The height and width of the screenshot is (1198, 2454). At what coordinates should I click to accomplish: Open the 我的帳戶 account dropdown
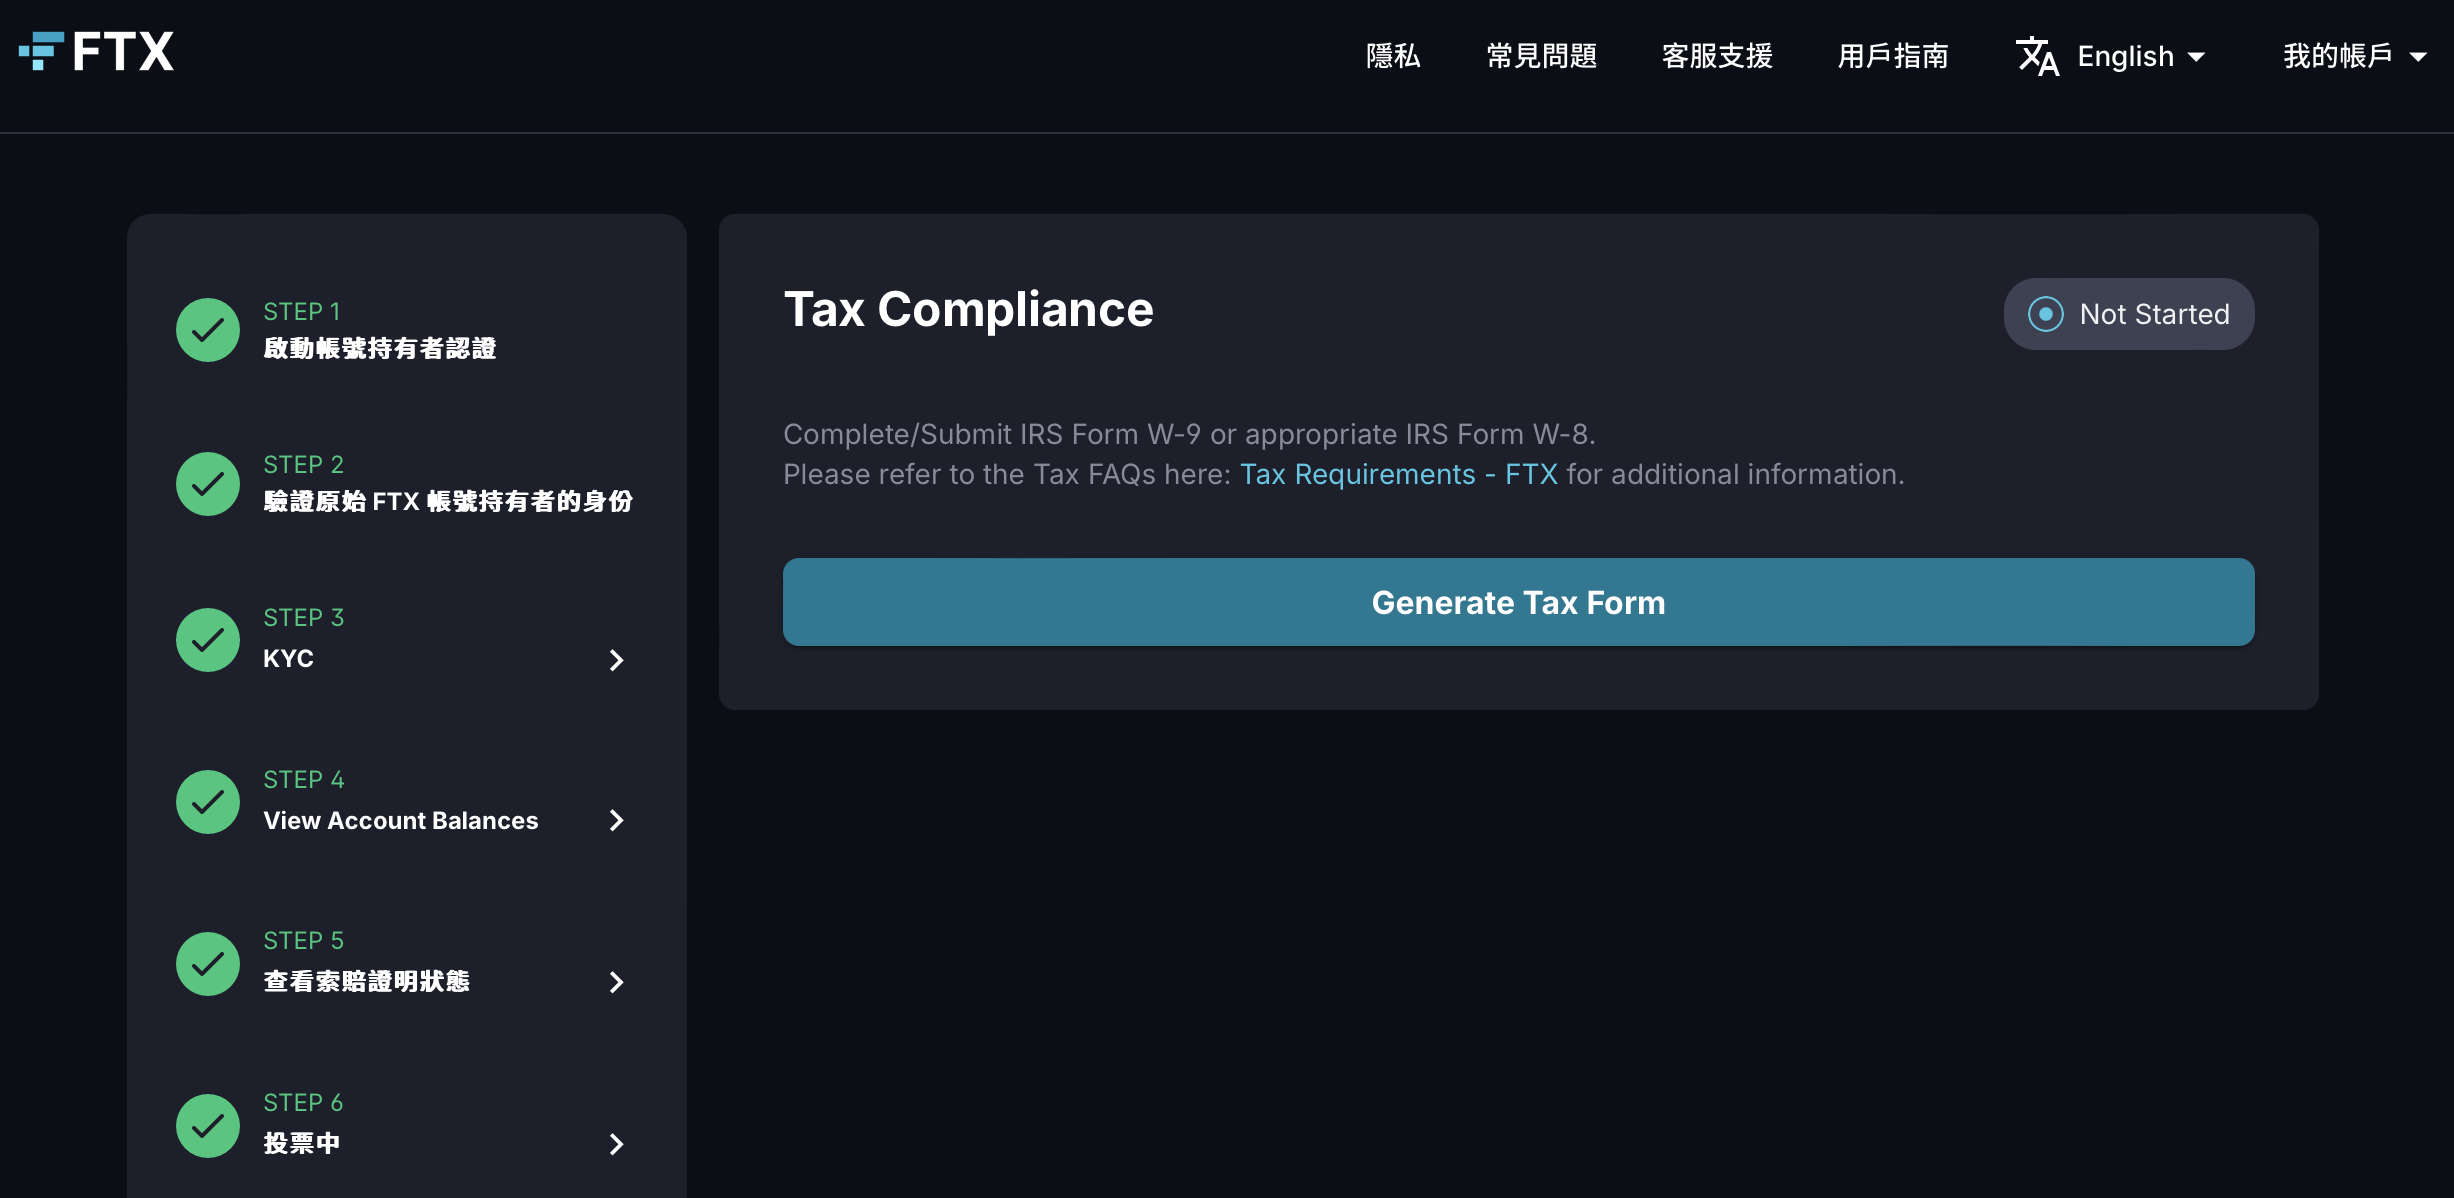[2354, 56]
